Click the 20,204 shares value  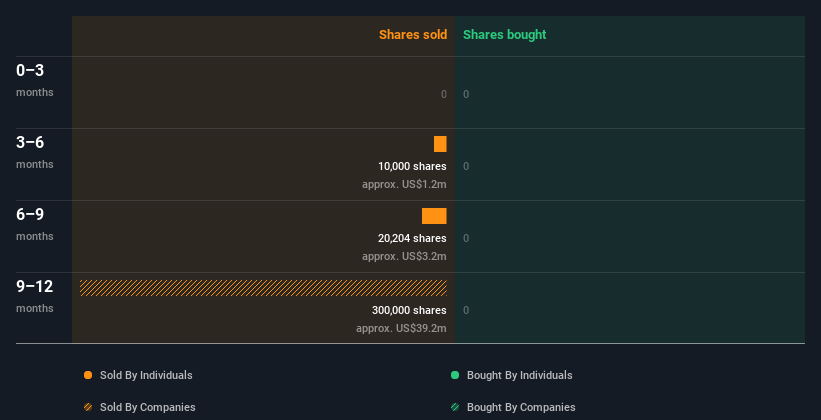coord(412,238)
